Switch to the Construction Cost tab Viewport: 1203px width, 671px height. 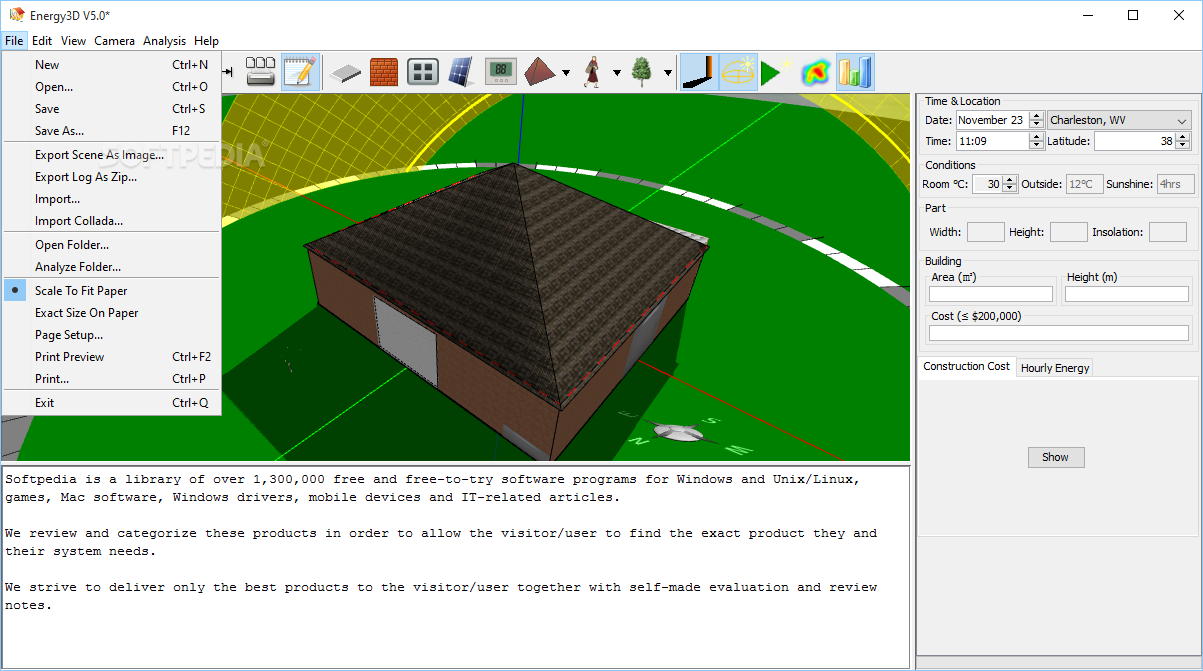(966, 366)
